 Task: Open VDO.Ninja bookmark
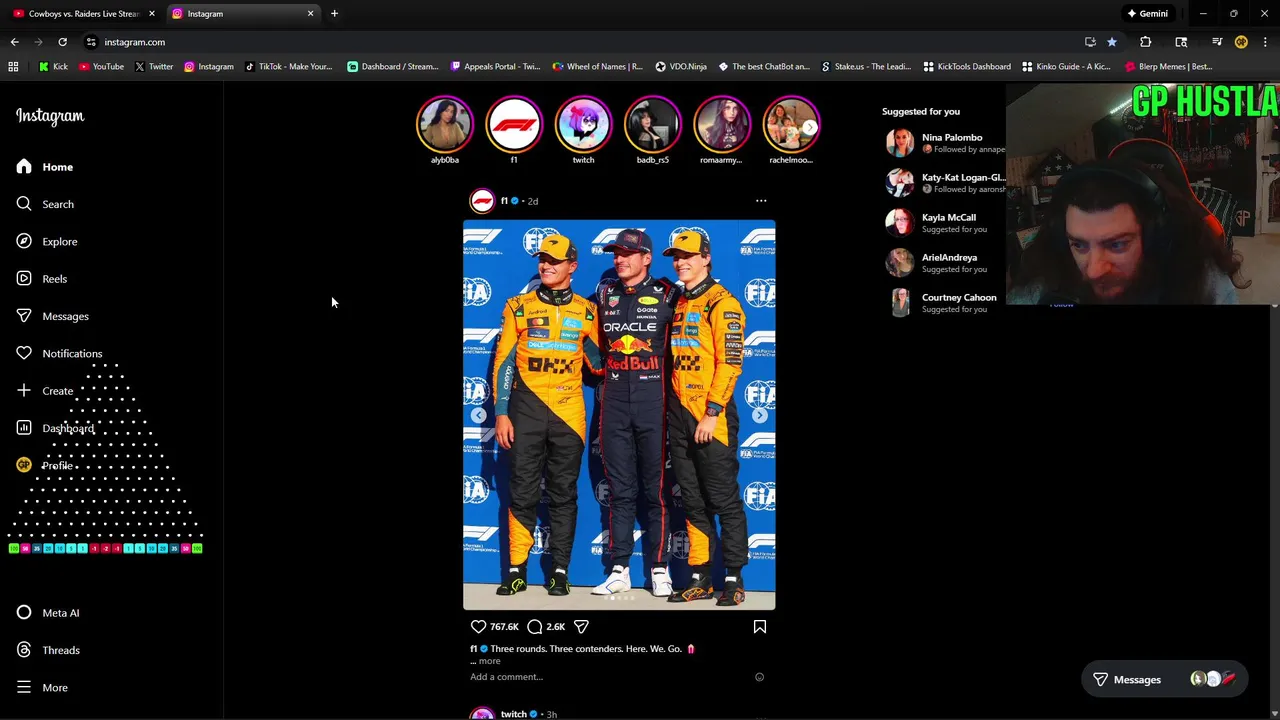(681, 67)
